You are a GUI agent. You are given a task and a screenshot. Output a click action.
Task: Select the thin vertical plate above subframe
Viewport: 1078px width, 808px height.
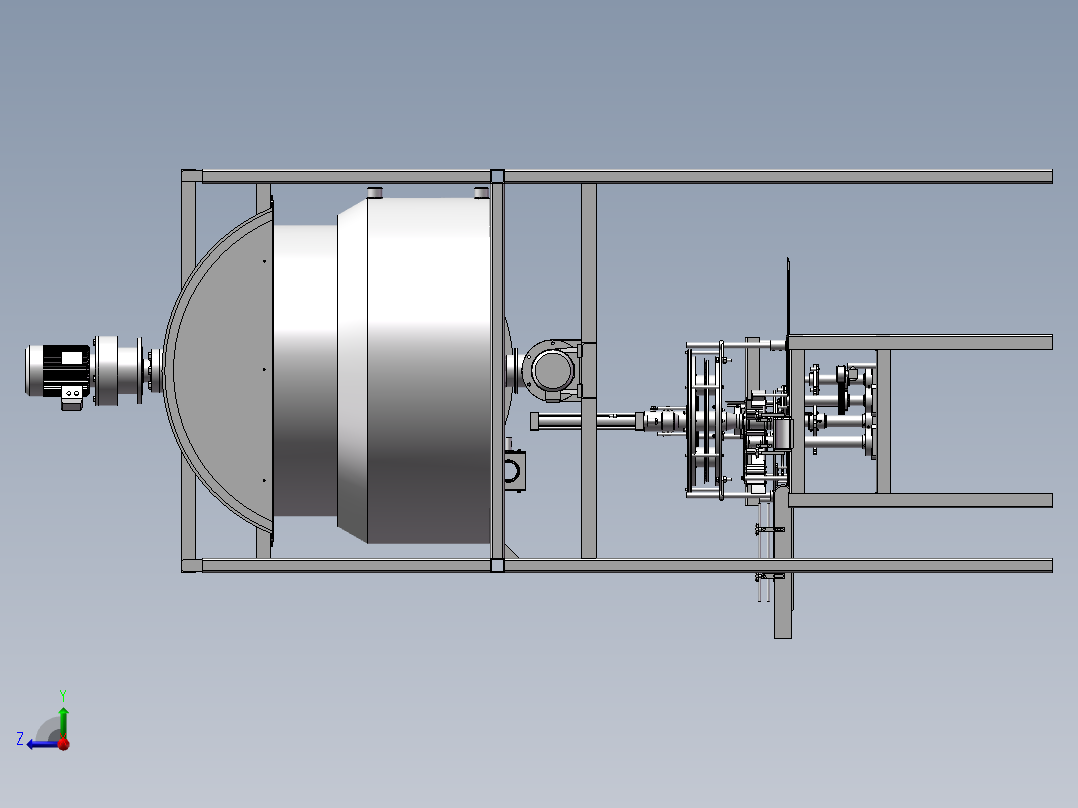click(788, 297)
